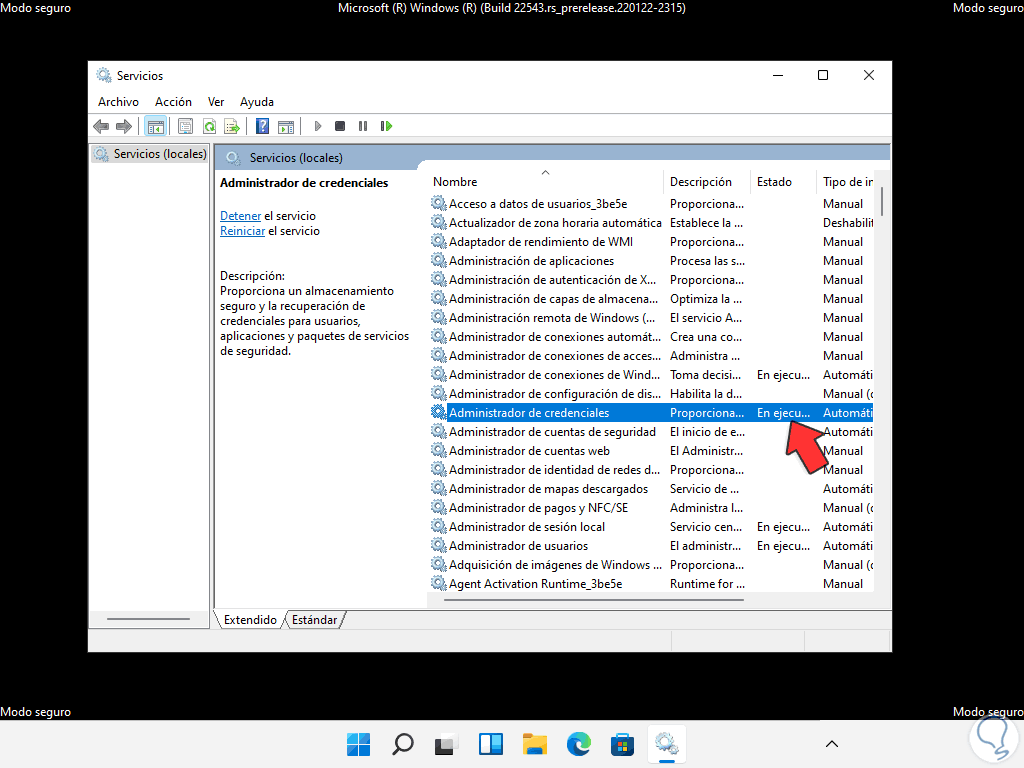The image size is (1024, 768).
Task: Click the Reiniciar service link
Action: click(242, 231)
